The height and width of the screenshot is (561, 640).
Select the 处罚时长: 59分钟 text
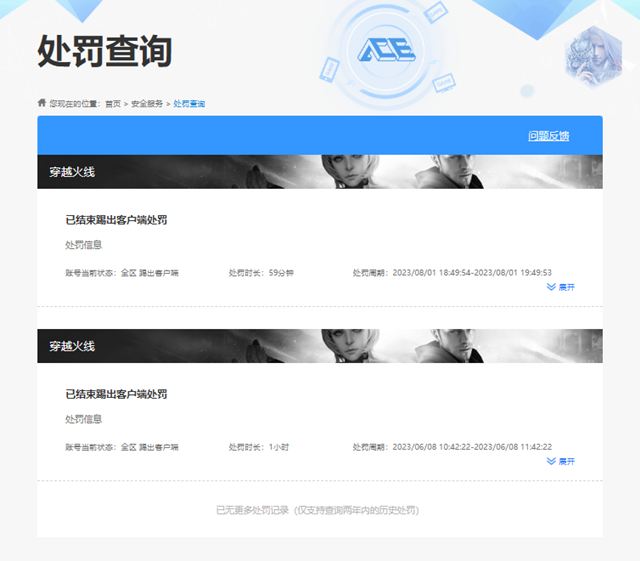coord(261,273)
